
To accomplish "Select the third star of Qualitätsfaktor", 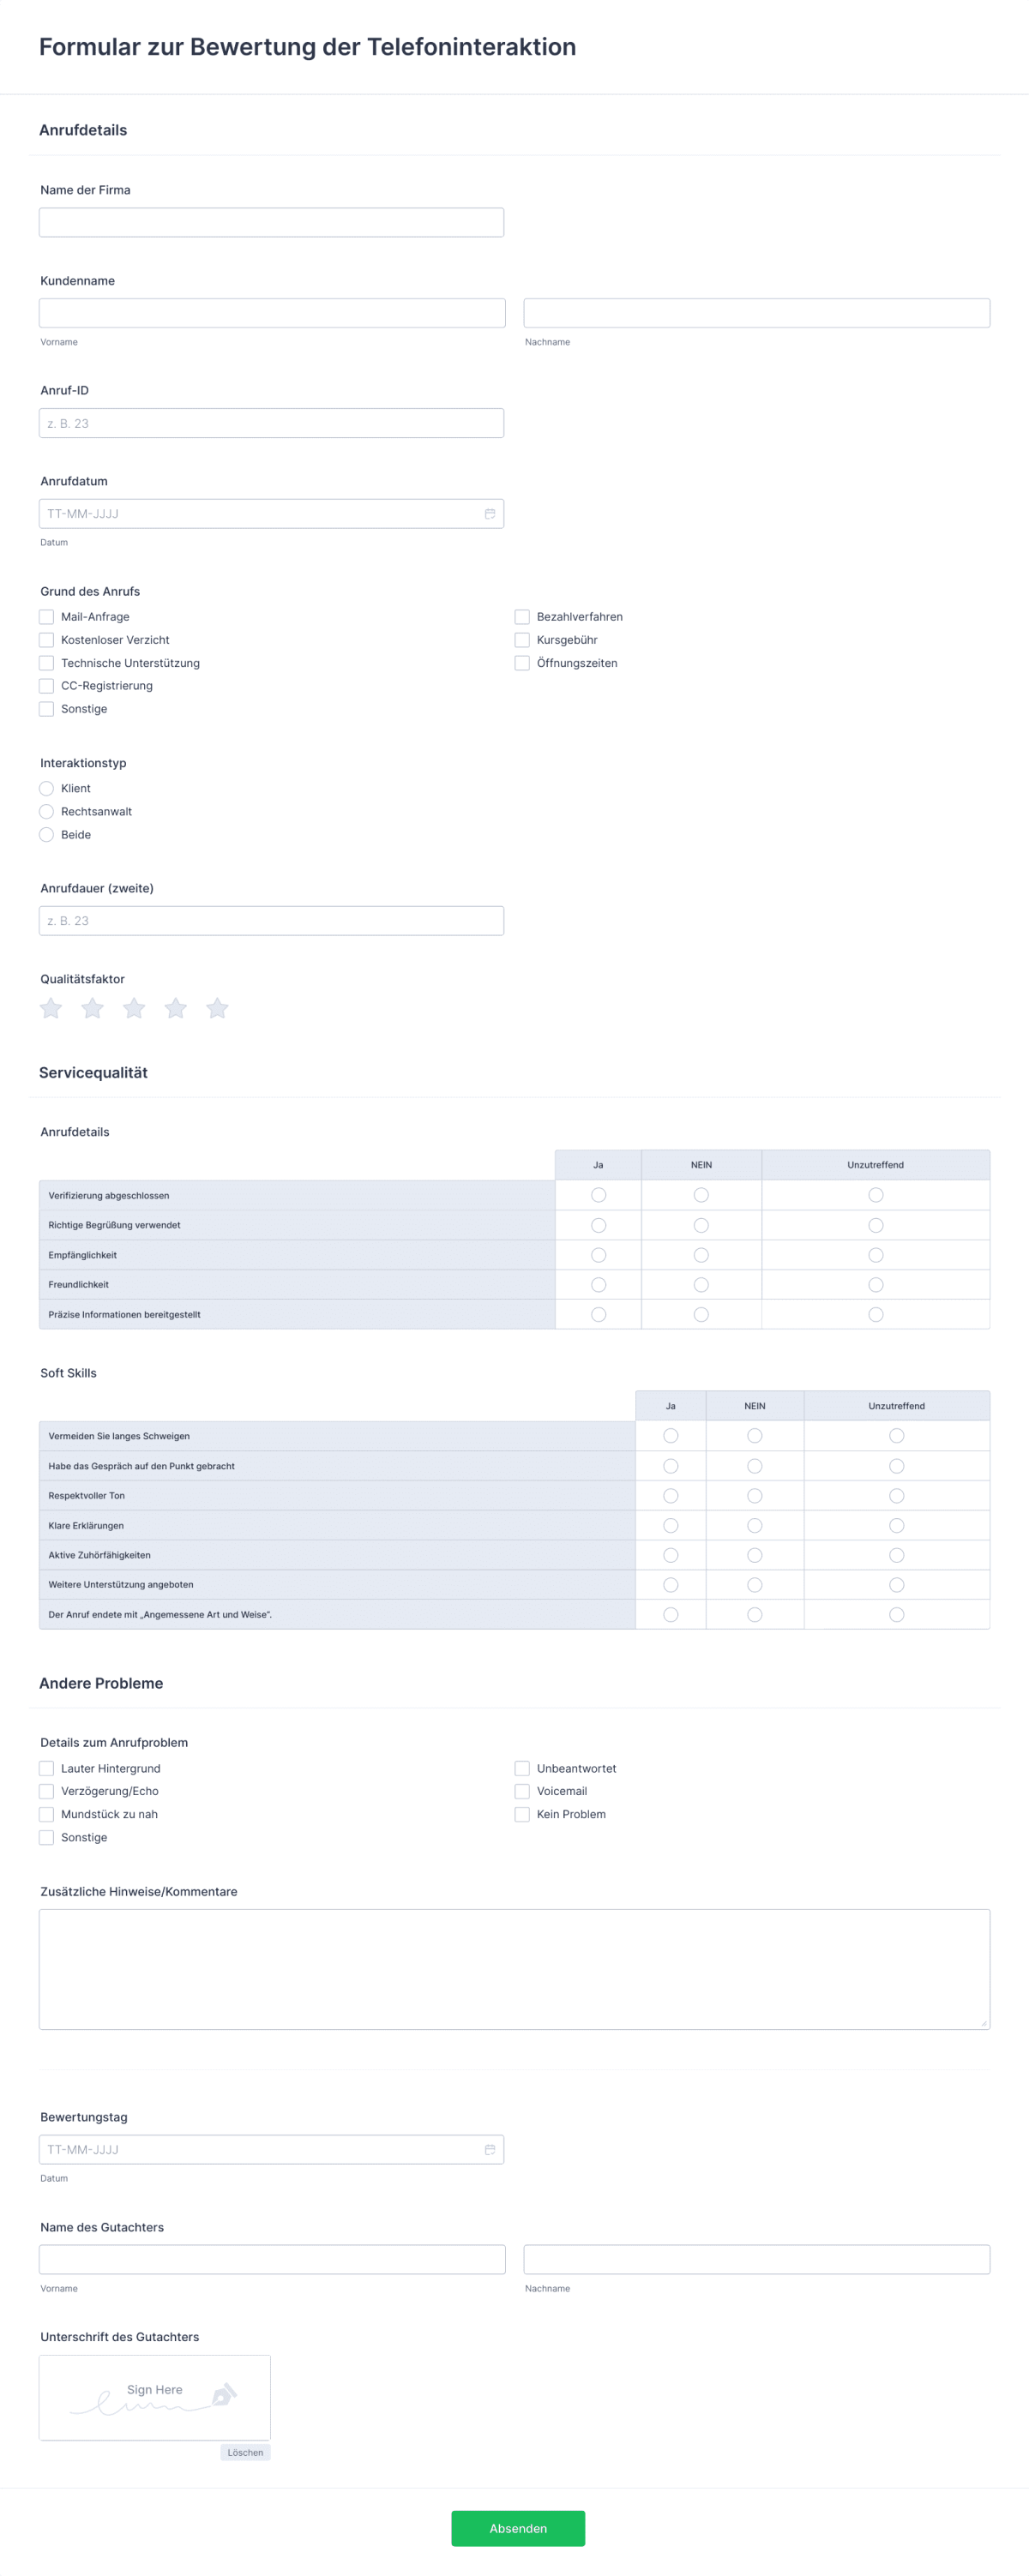I will tap(134, 1008).
